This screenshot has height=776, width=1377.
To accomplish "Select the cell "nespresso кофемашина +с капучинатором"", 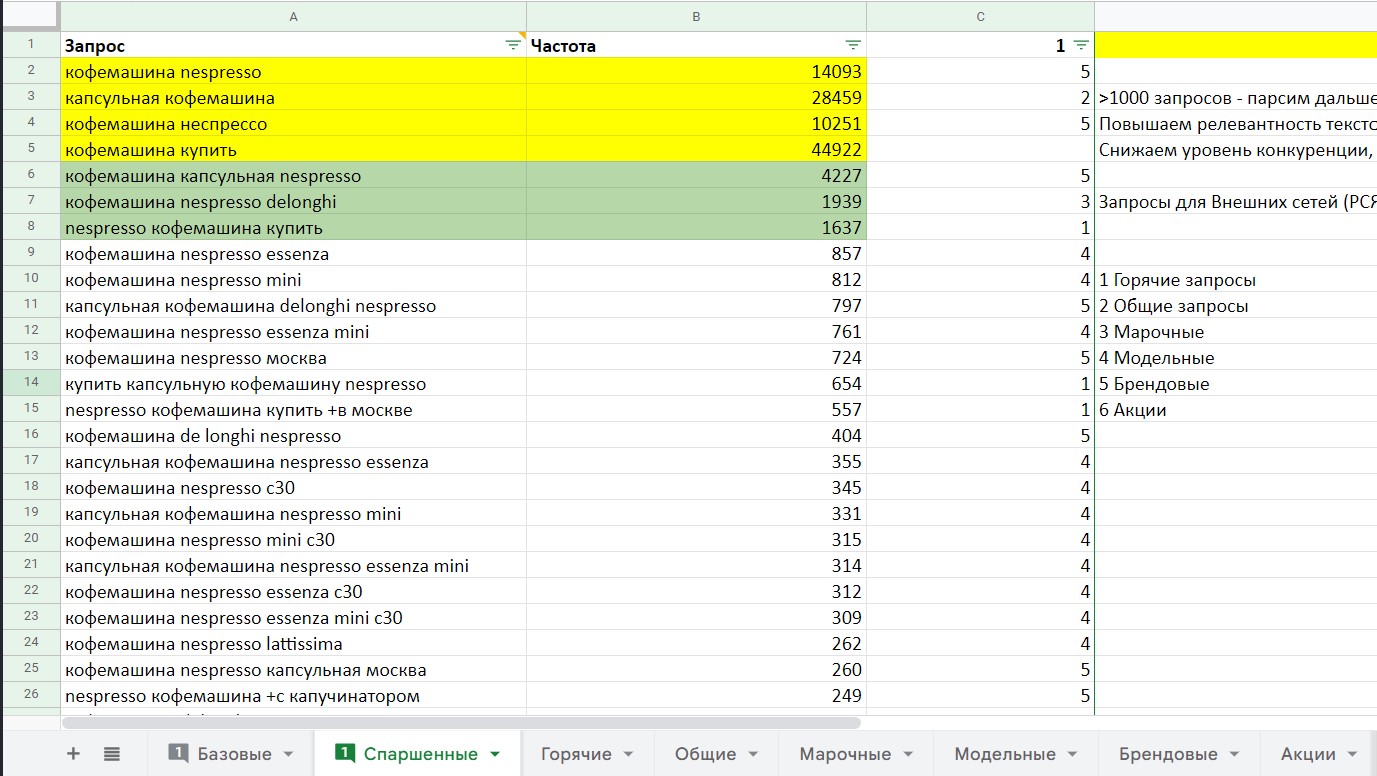I will (293, 696).
